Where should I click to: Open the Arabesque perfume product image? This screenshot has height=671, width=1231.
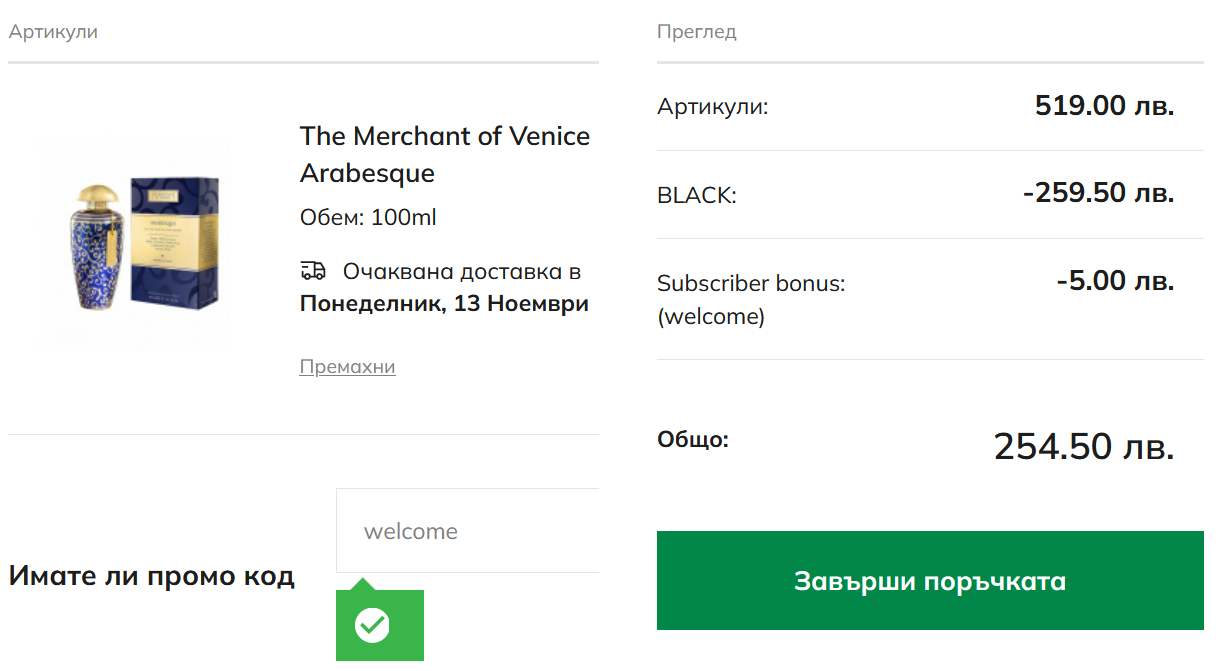137,245
